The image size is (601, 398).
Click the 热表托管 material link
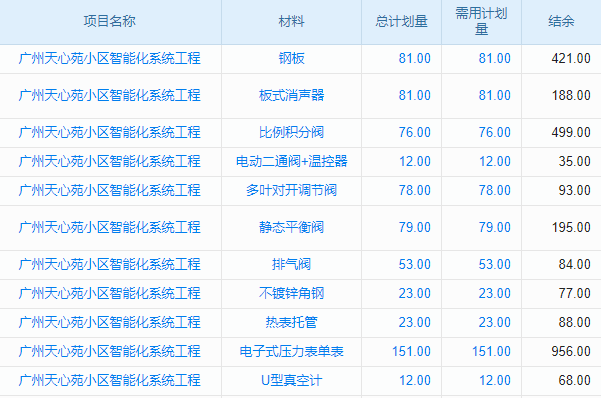(x=291, y=322)
